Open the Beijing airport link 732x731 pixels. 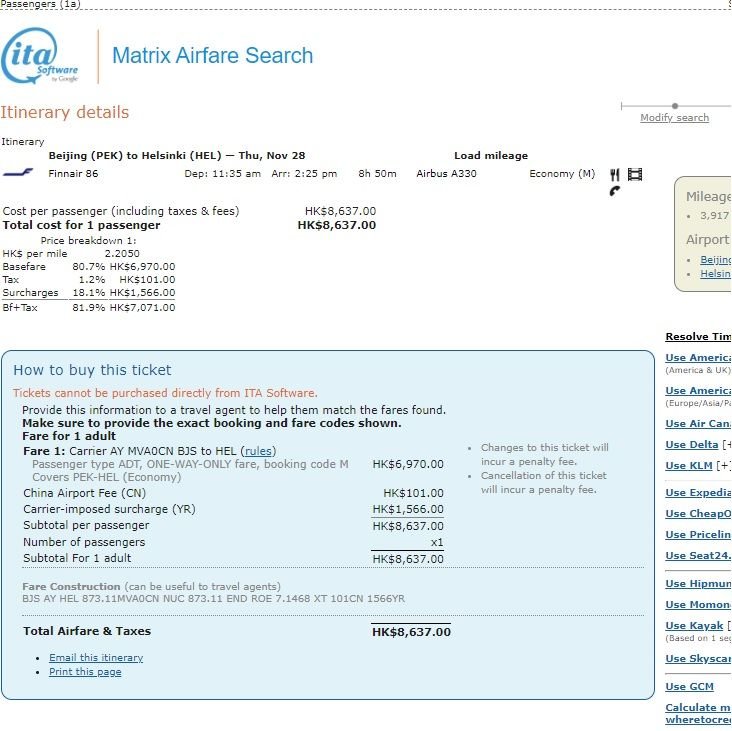(715, 260)
